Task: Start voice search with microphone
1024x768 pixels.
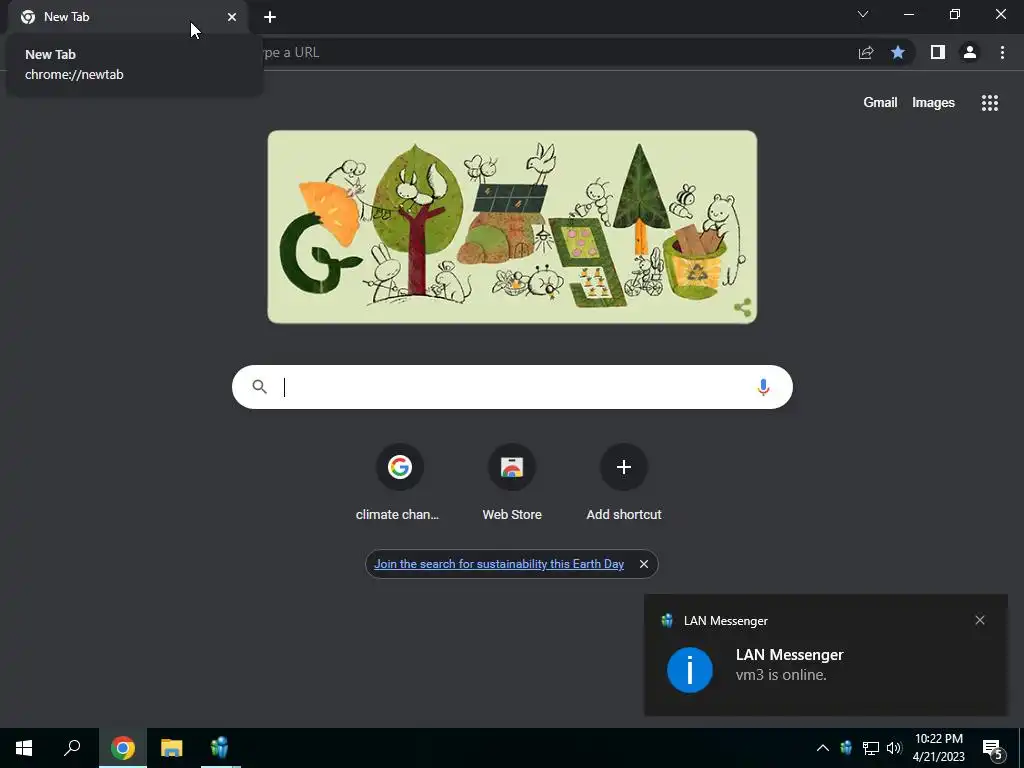Action: [x=763, y=387]
